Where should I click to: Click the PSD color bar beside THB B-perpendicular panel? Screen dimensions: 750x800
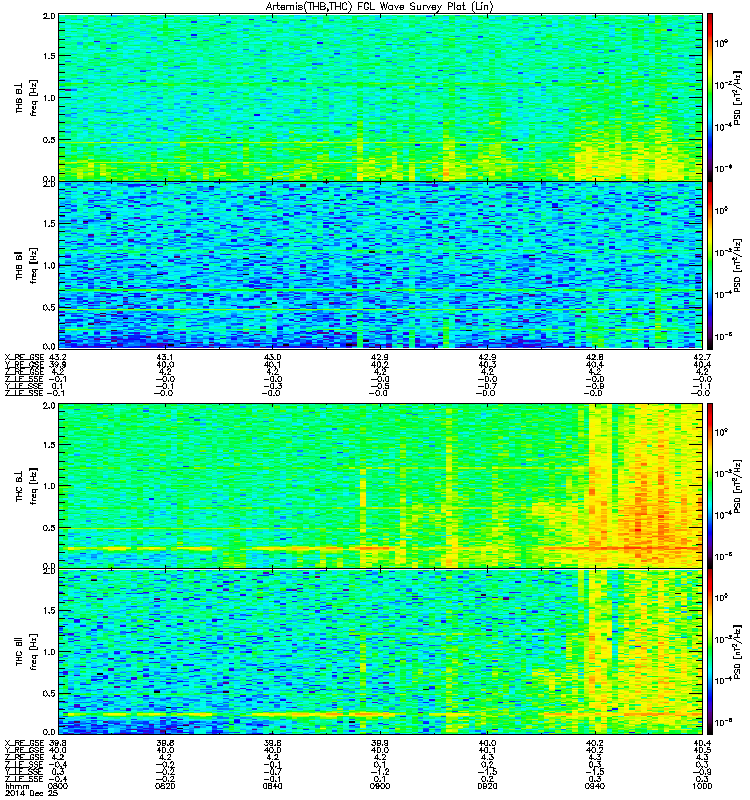pyautogui.click(x=710, y=97)
